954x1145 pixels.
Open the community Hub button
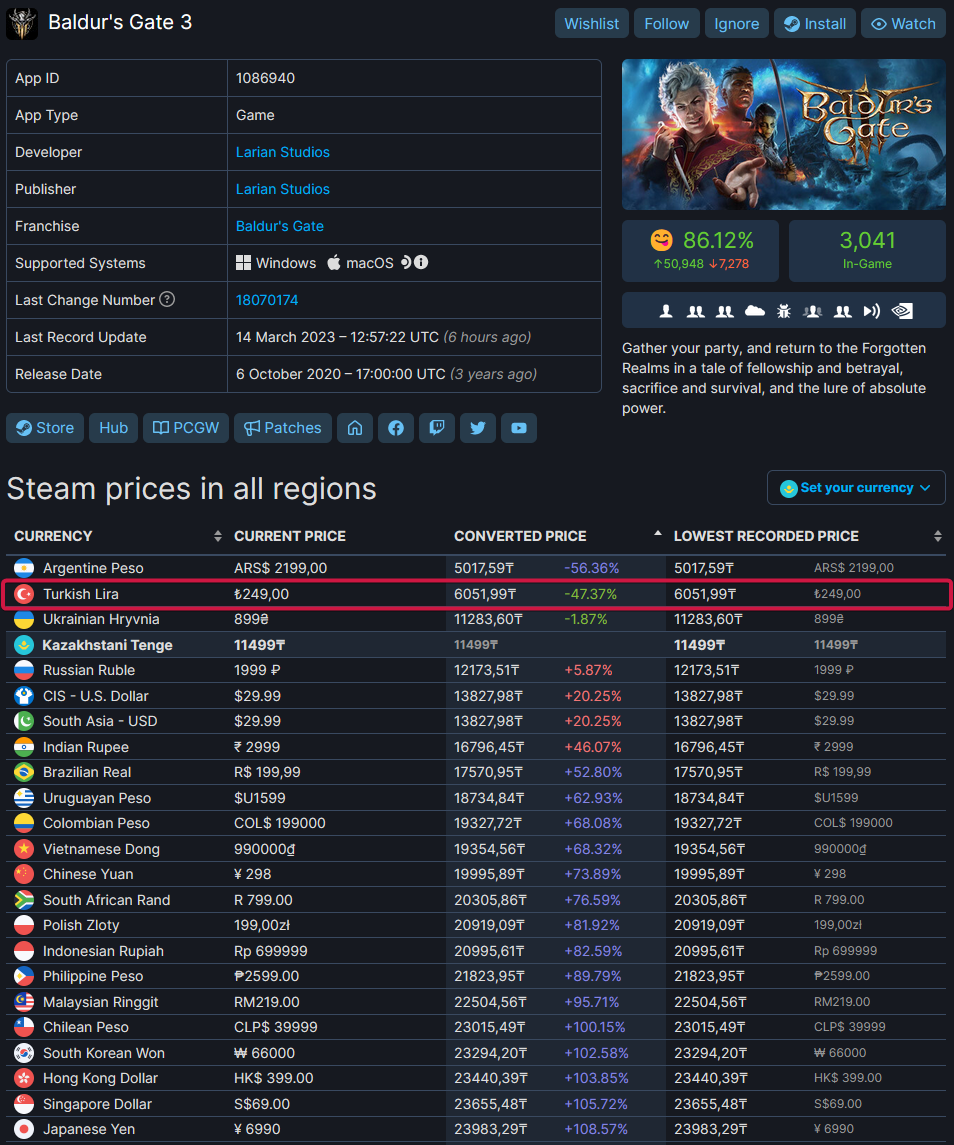pyautogui.click(x=113, y=428)
